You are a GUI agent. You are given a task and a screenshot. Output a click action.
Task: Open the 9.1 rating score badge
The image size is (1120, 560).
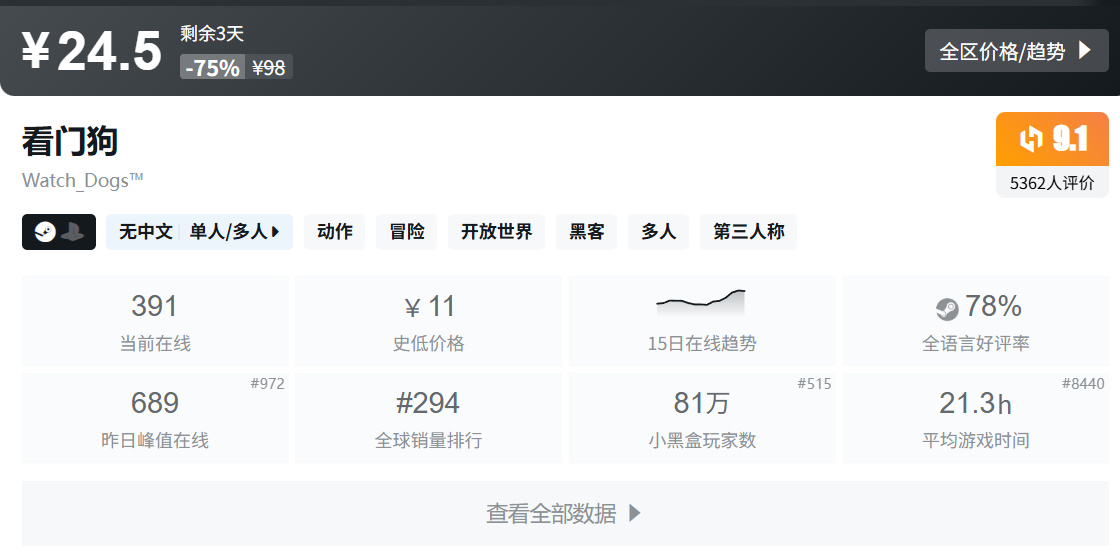pyautogui.click(x=1053, y=139)
